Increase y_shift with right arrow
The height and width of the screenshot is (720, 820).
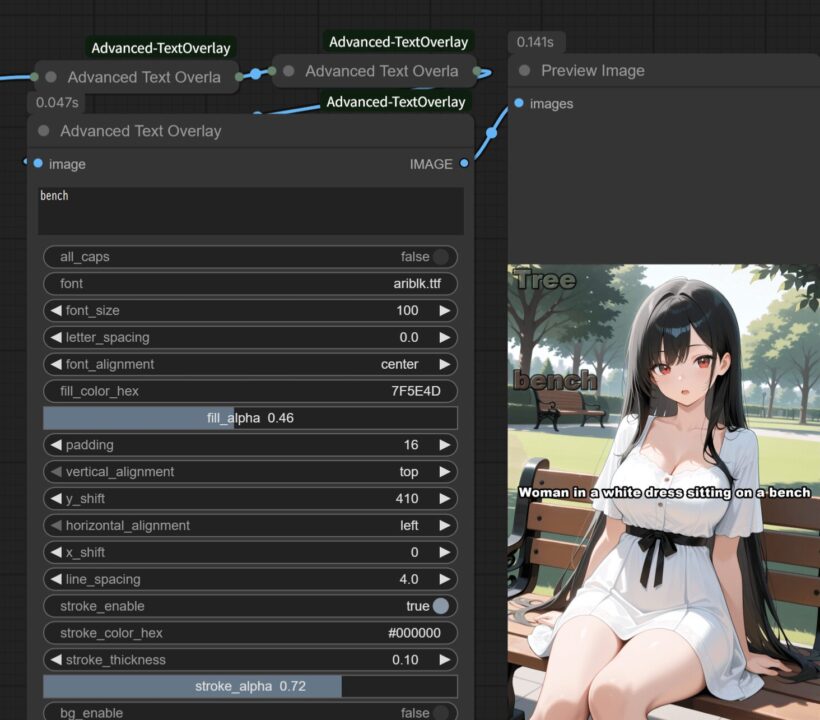pyautogui.click(x=445, y=498)
